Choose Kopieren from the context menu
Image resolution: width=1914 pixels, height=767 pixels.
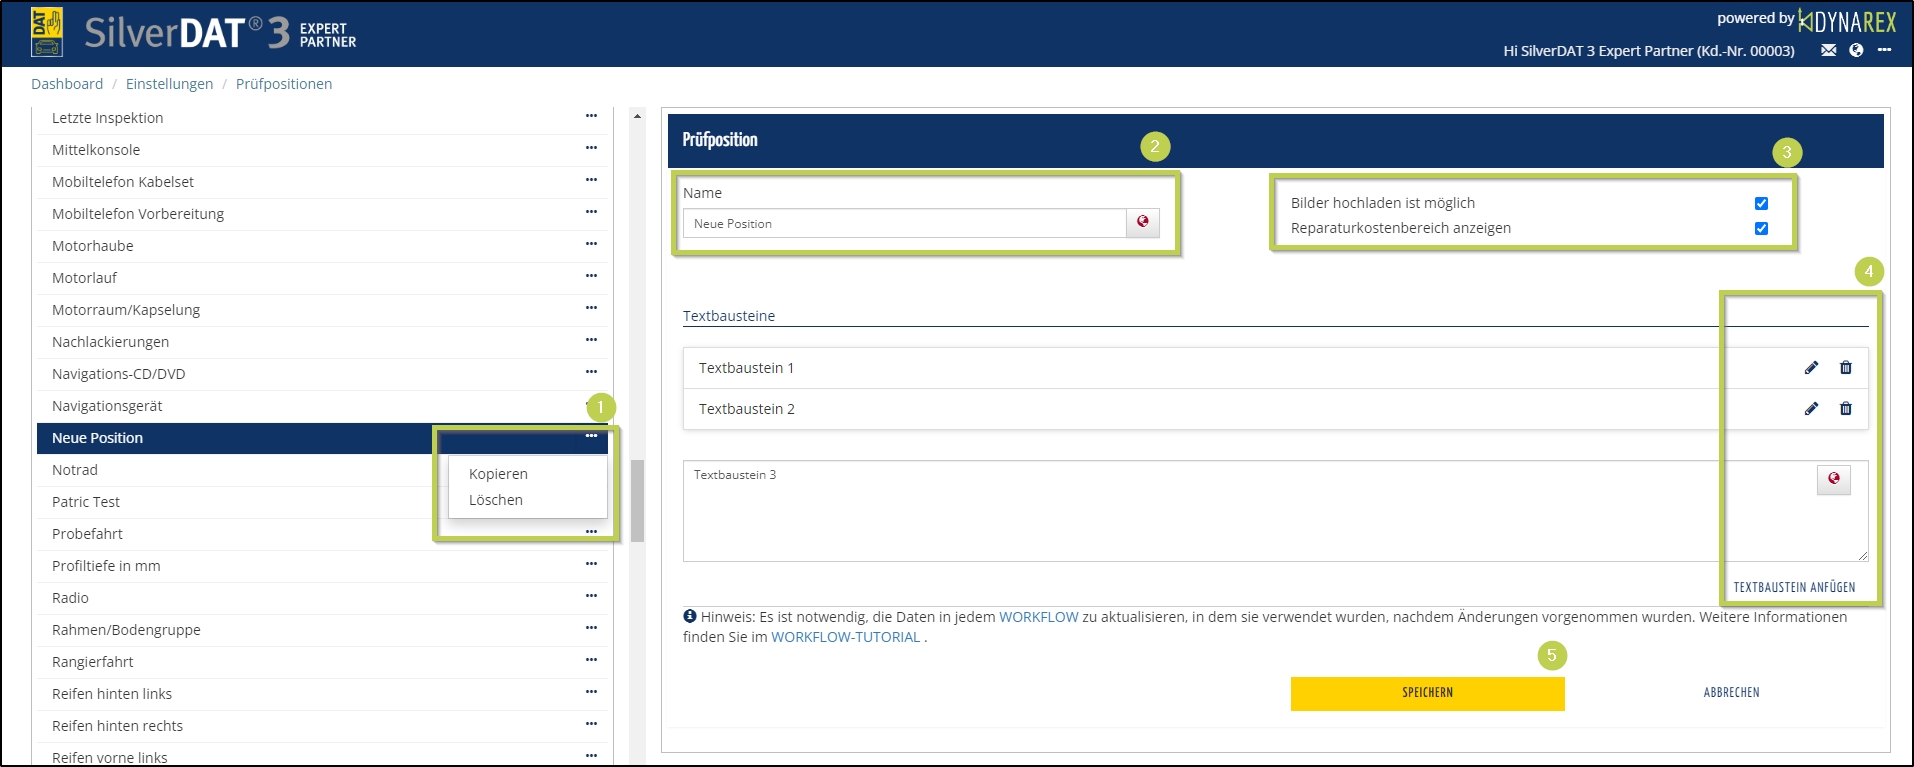click(x=498, y=474)
